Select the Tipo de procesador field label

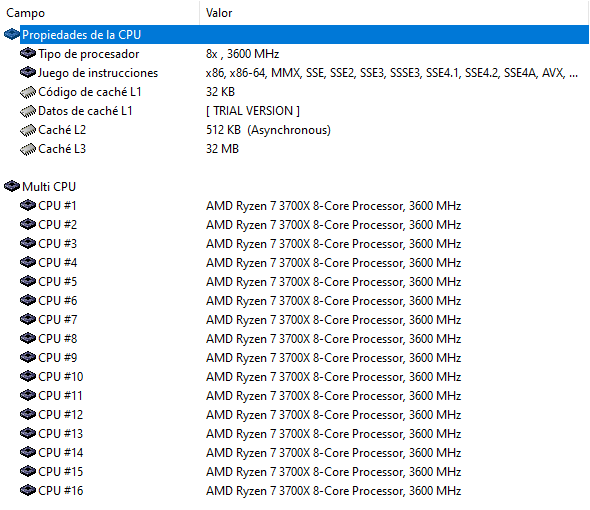tap(88, 54)
